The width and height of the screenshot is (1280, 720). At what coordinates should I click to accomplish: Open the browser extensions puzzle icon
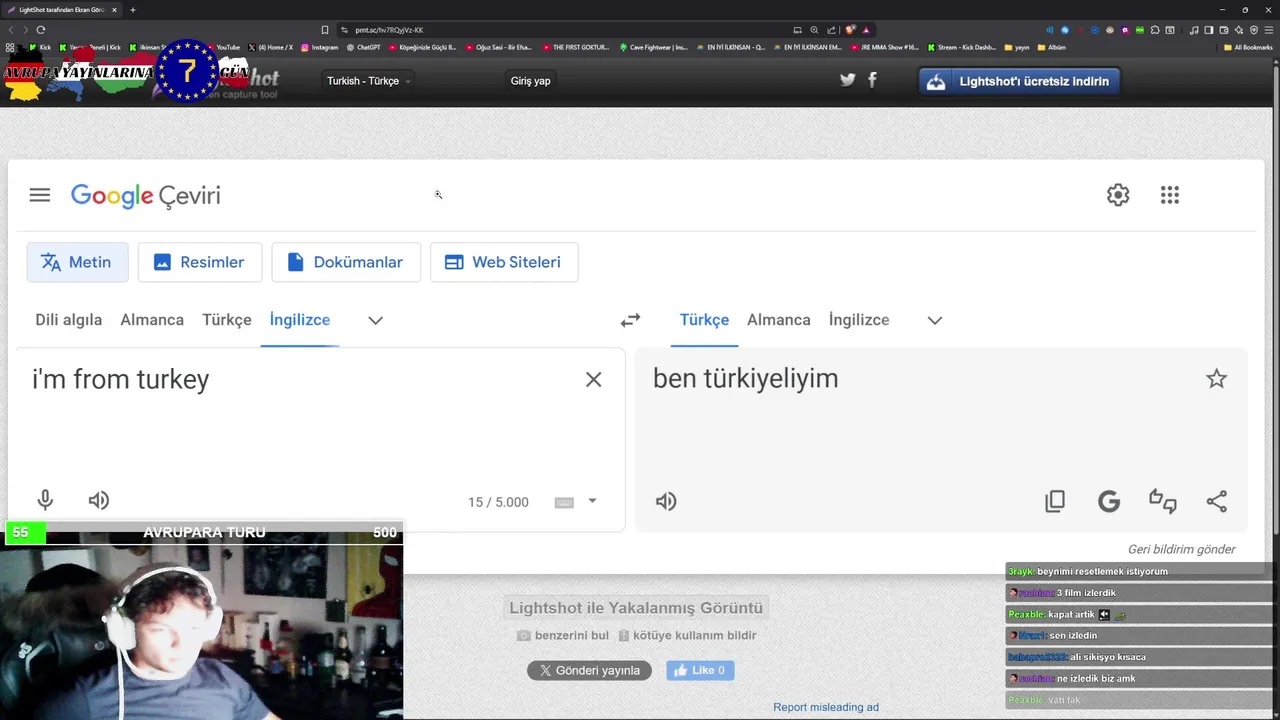click(x=1155, y=30)
